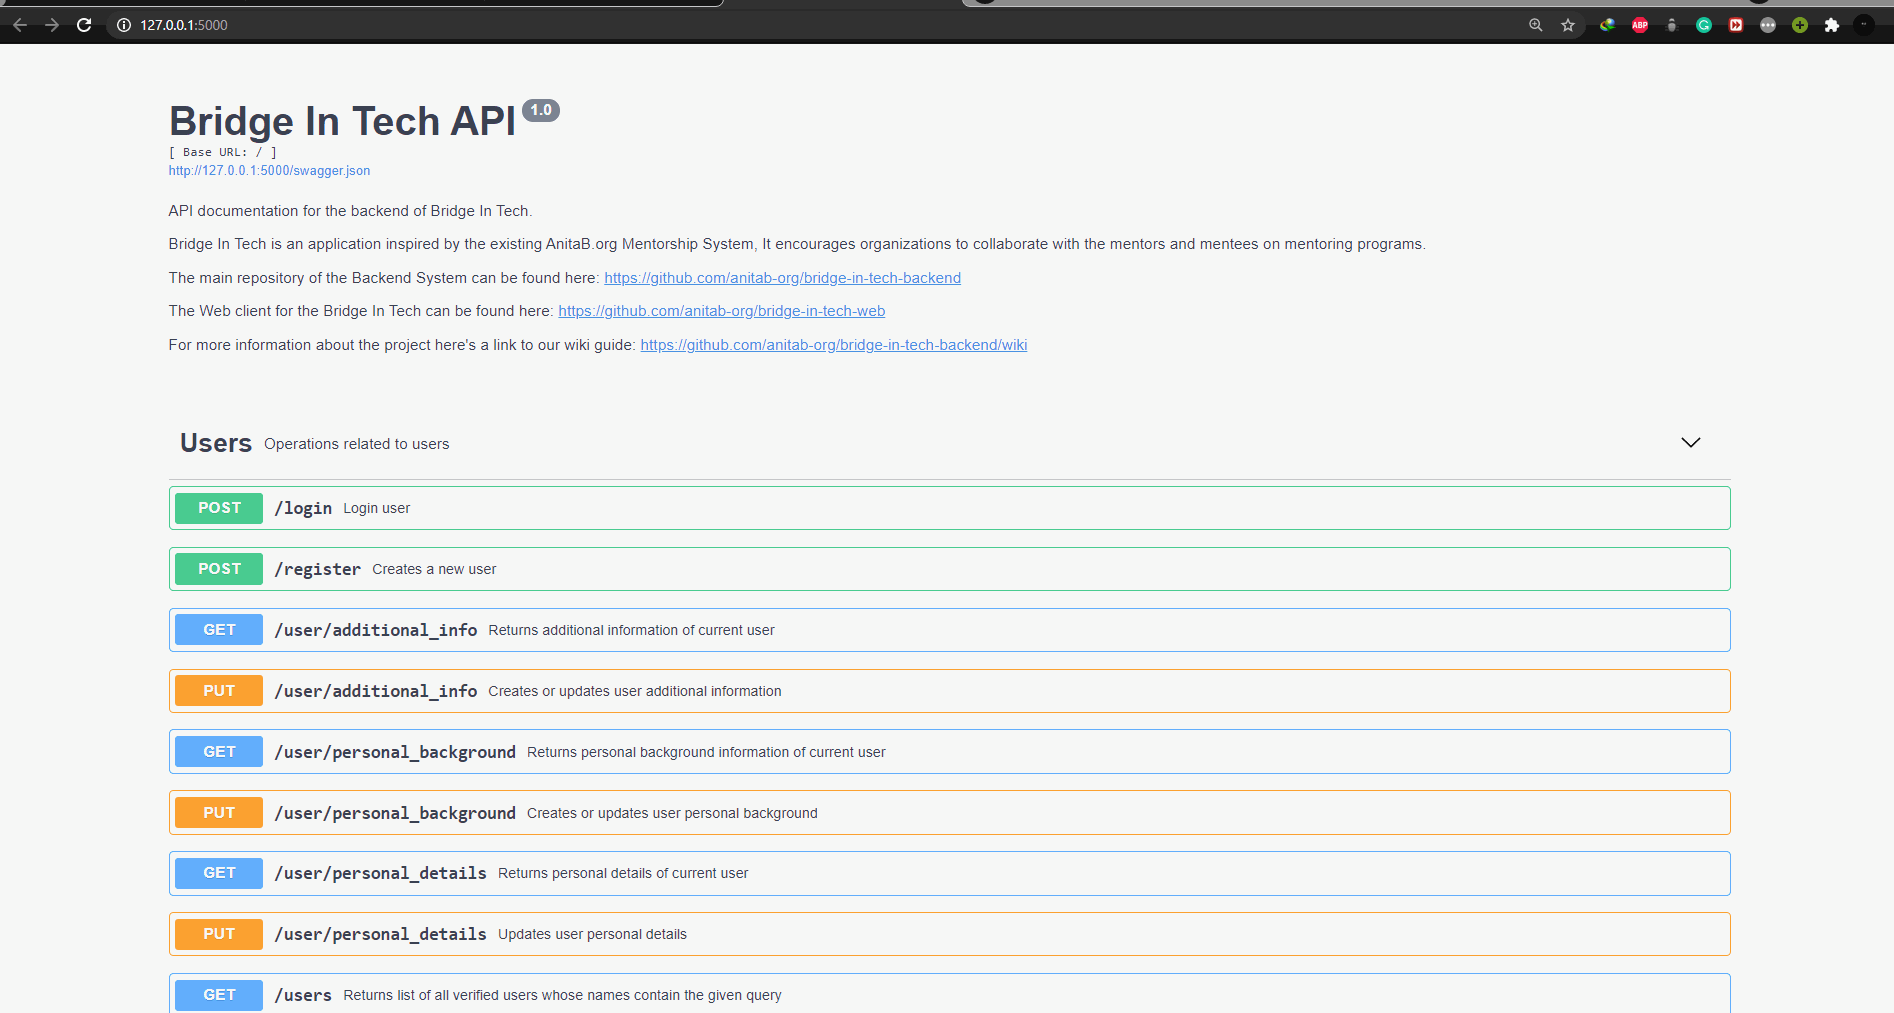This screenshot has width=1894, height=1013.
Task: Click the '[ Base URL: / ]' text
Action: [223, 152]
